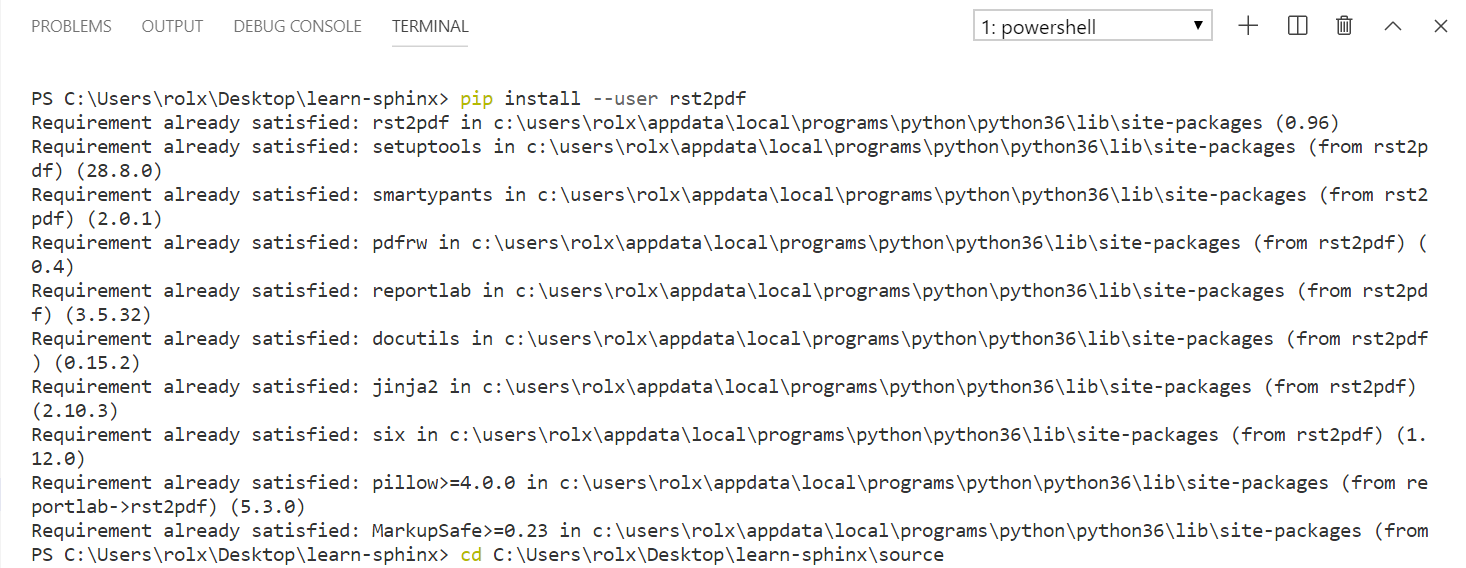Screen dimensions: 1466x568
Task: Show the DEBUG CONSOLE tab
Action: (297, 27)
